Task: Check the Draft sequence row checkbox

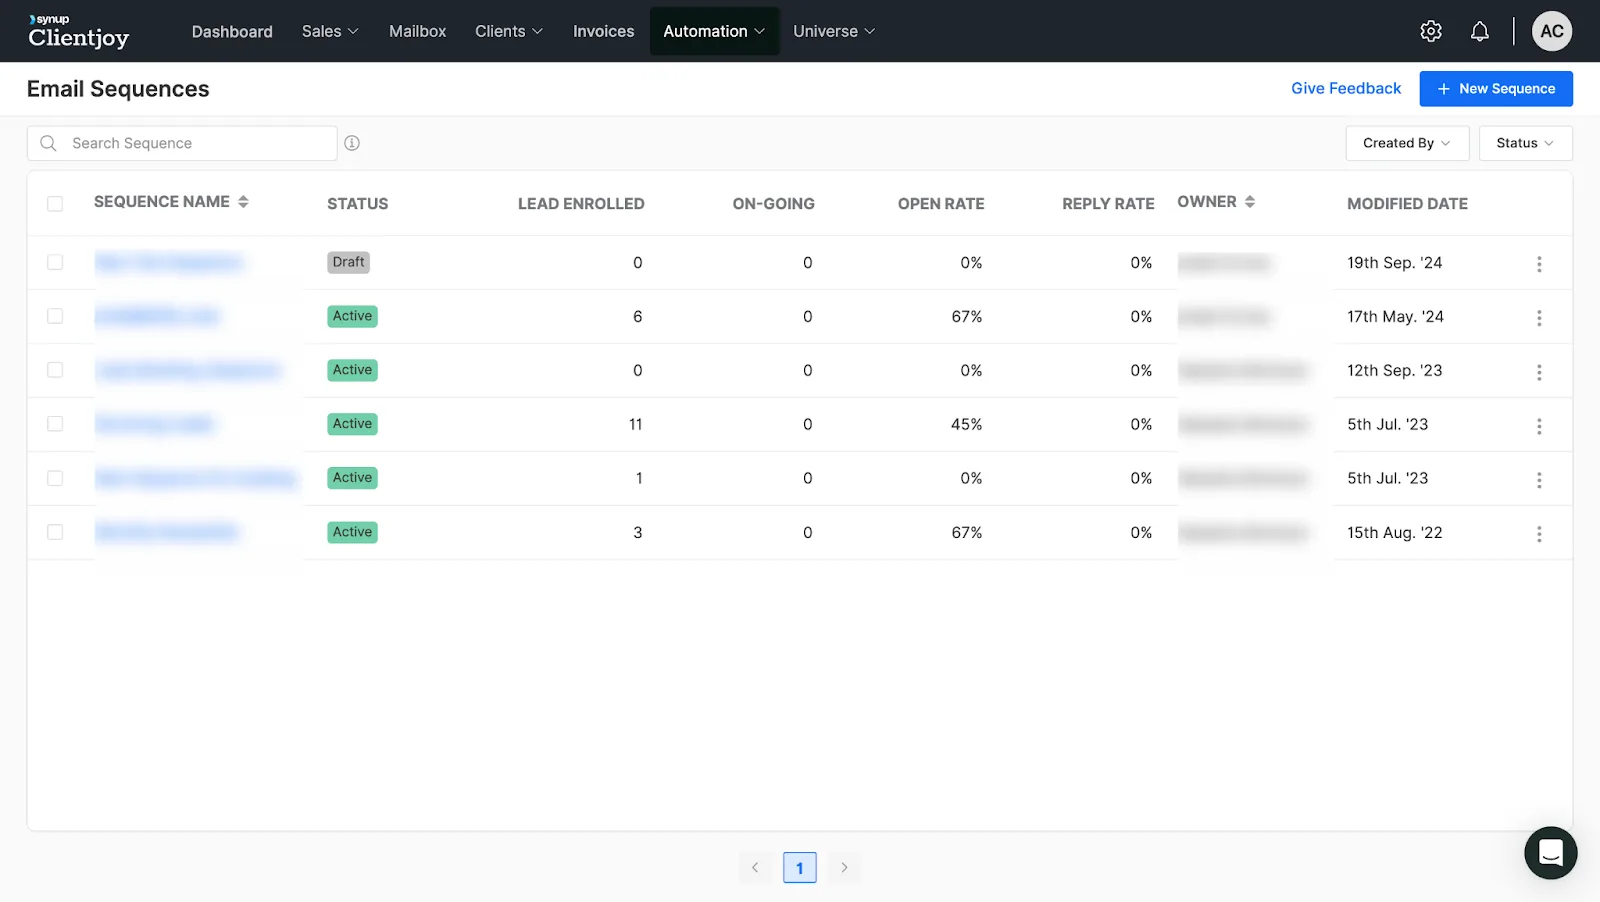Action: 55,262
